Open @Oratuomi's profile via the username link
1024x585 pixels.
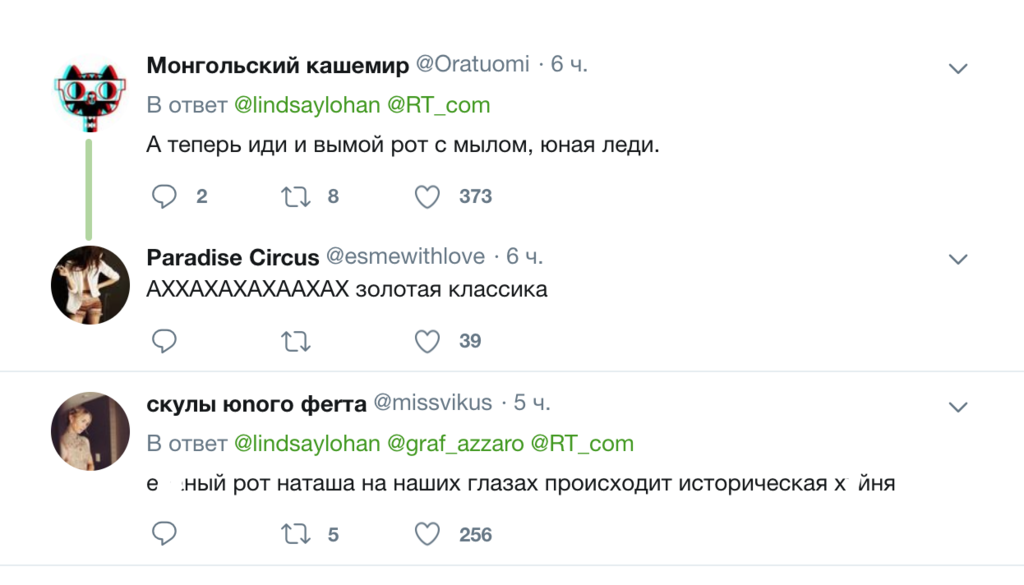pos(475,64)
